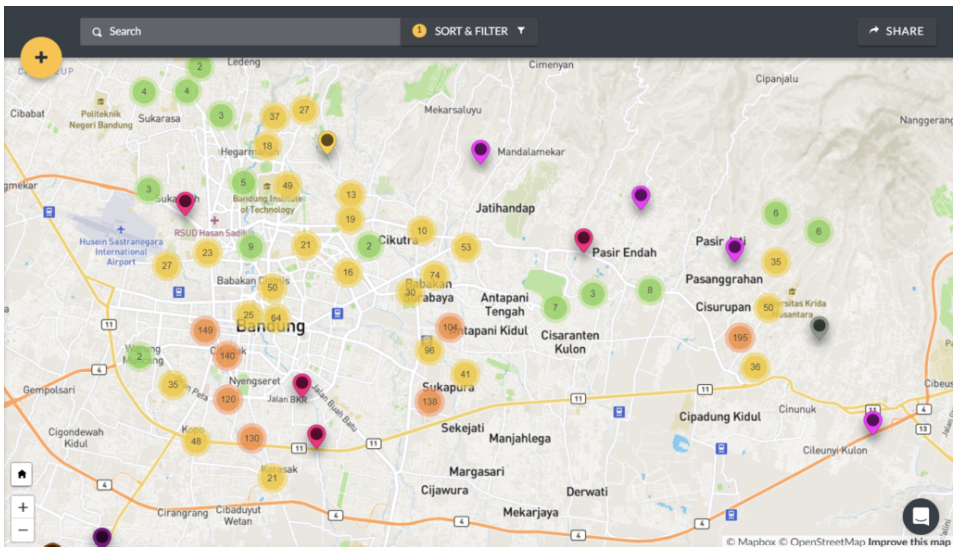Click the Share button
Screen dimensions: 955x547
pos(896,31)
